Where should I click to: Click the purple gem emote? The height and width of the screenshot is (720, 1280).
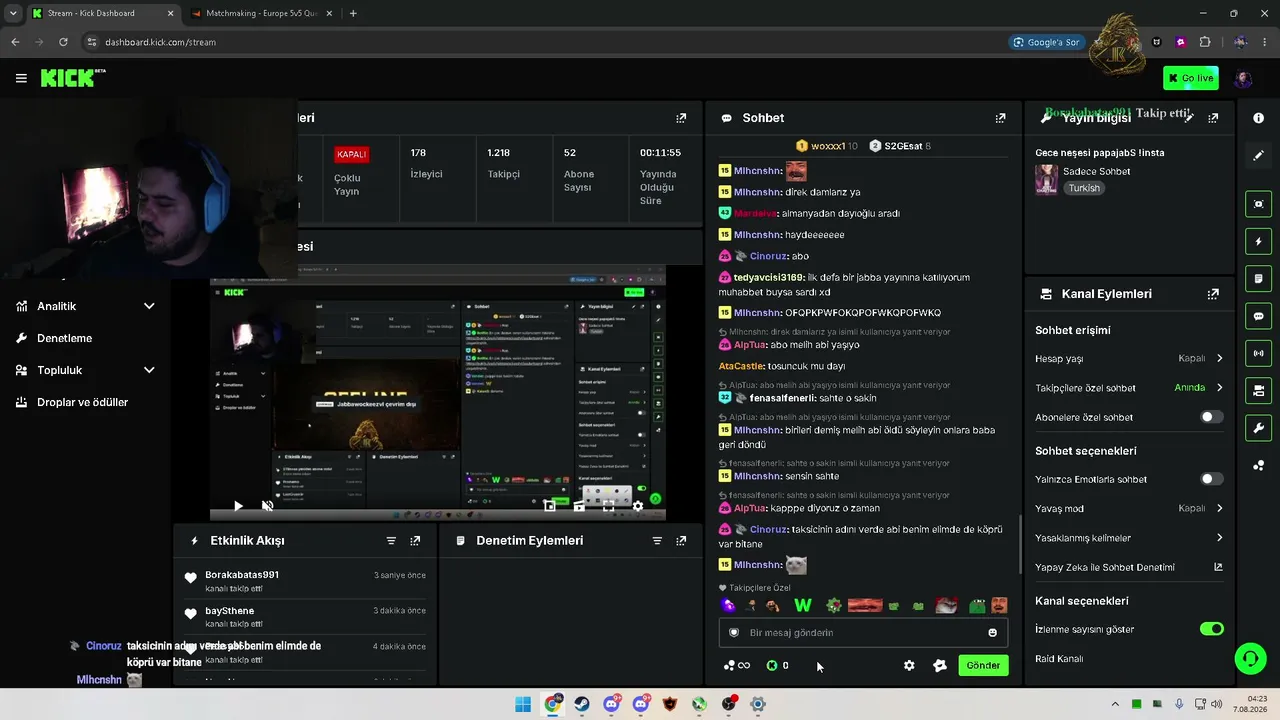[x=728, y=605]
